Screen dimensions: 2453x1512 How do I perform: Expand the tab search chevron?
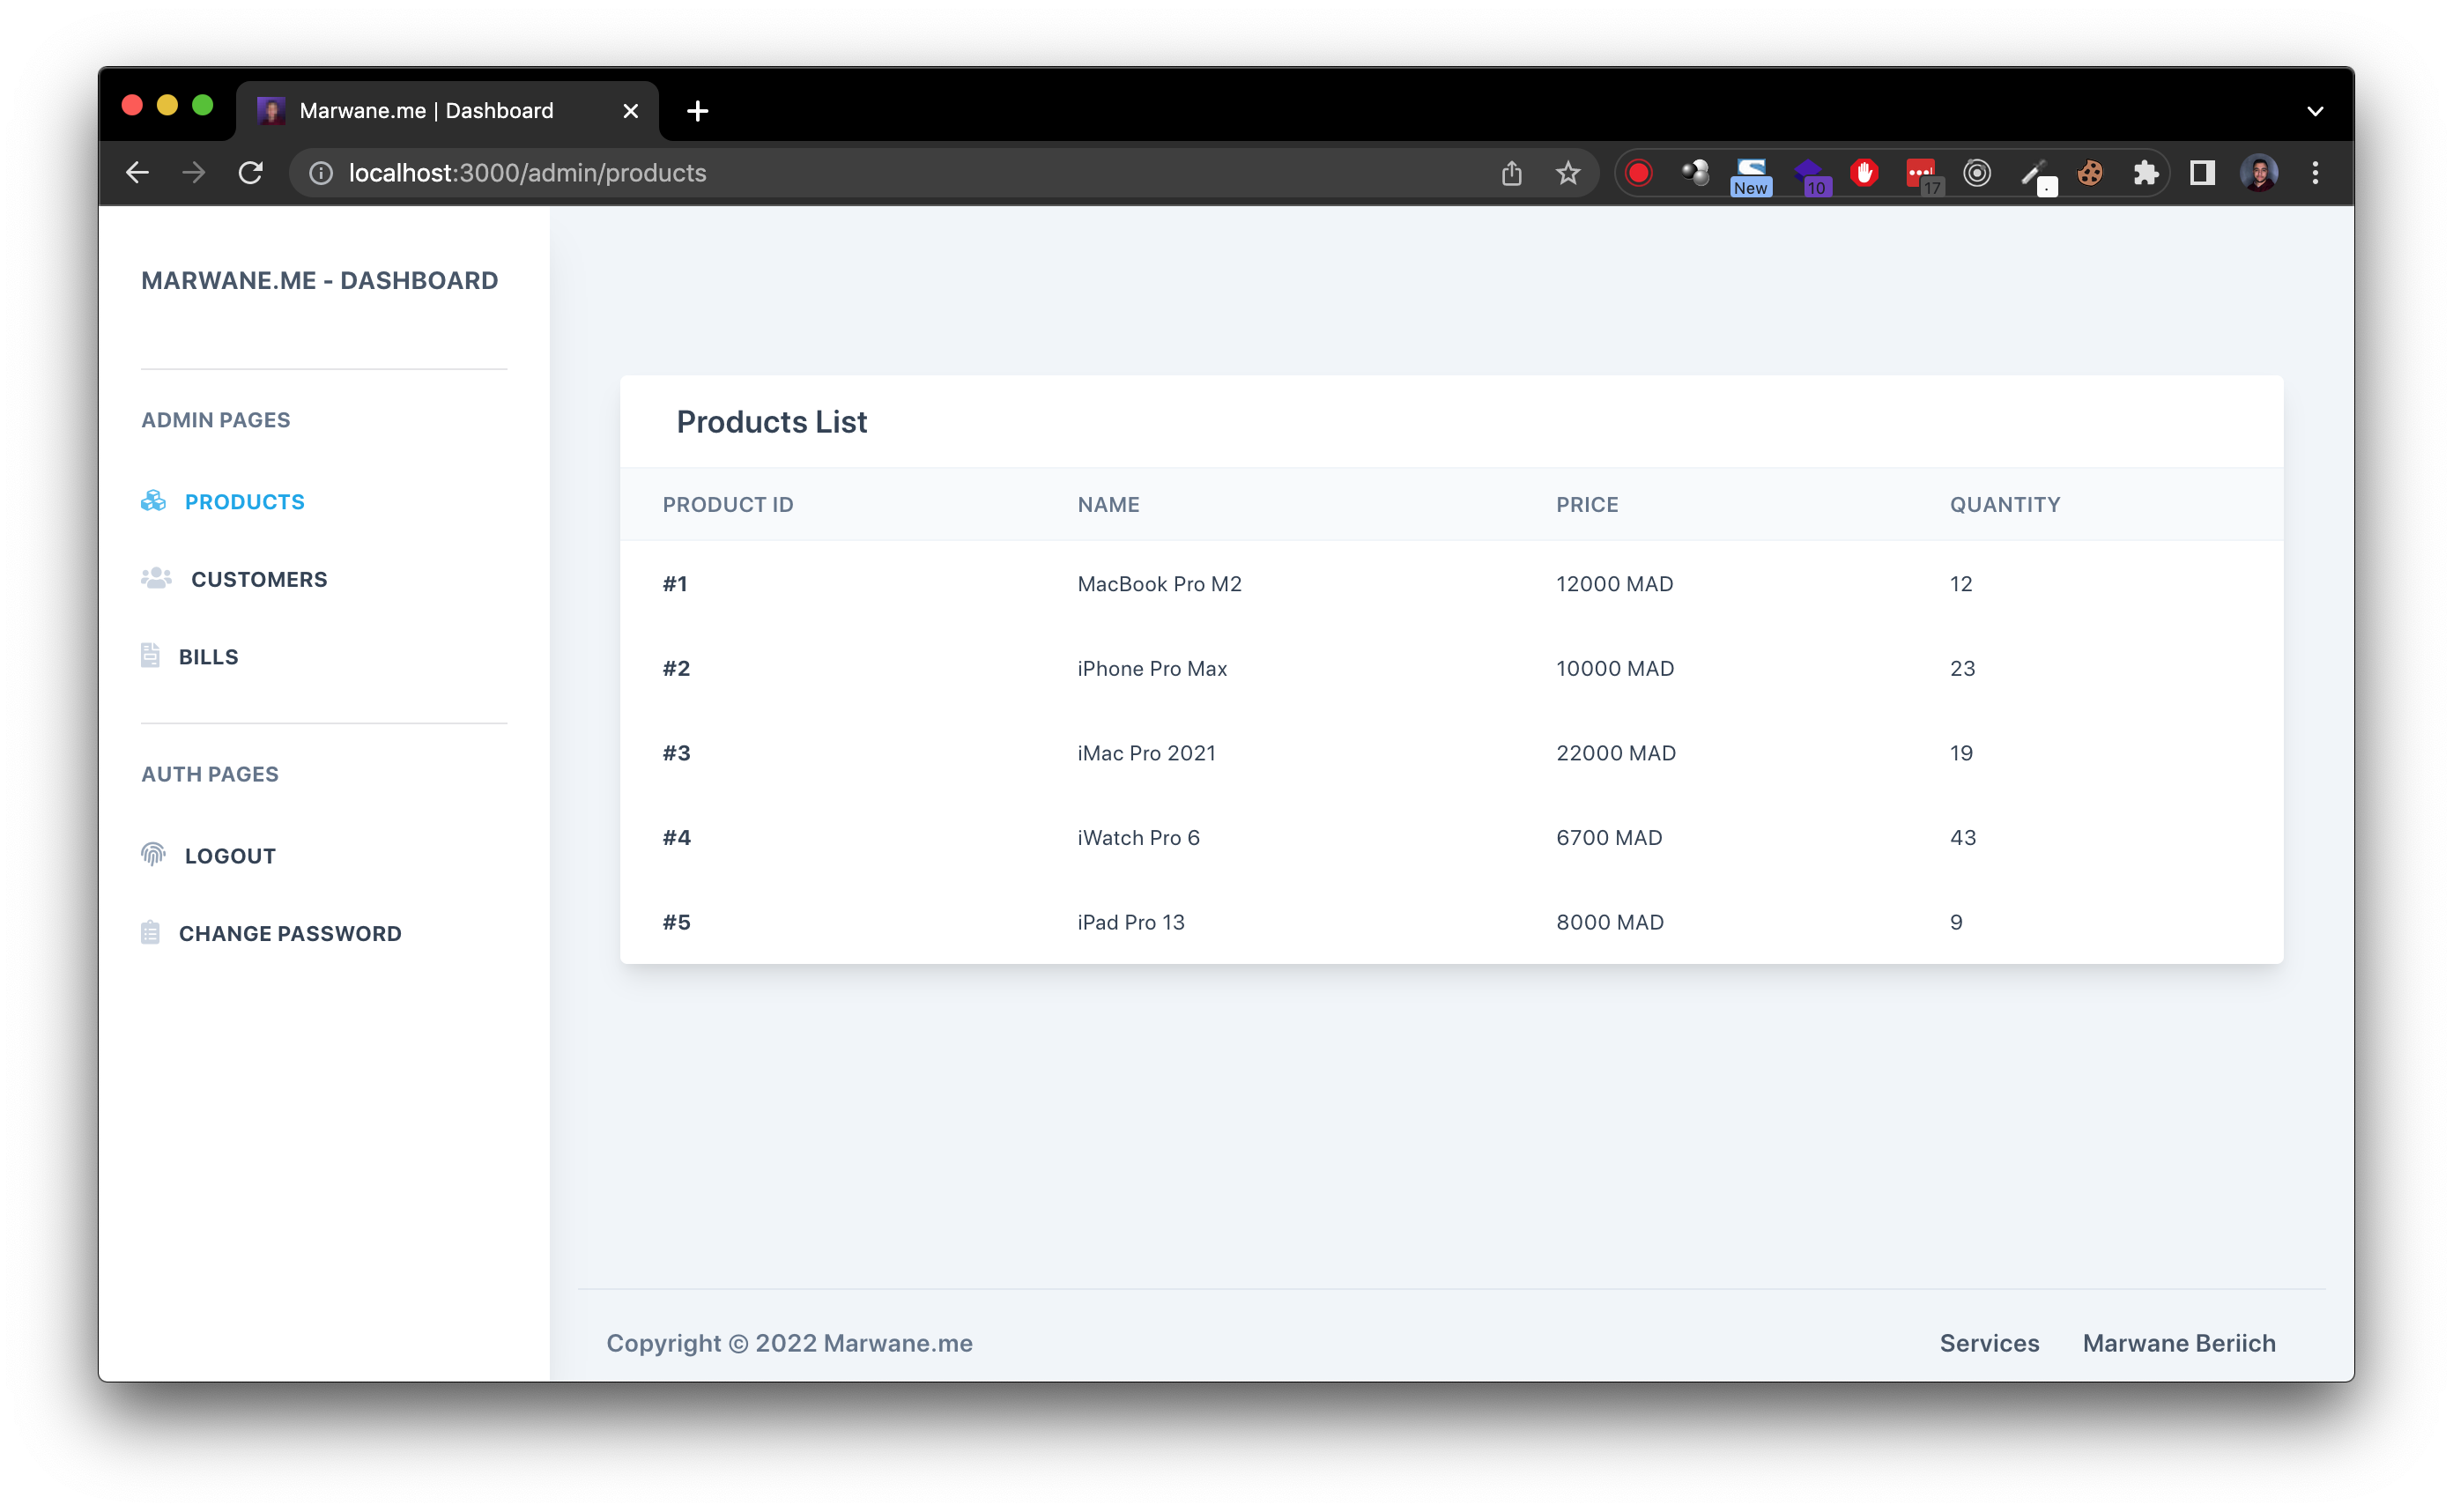(2314, 111)
